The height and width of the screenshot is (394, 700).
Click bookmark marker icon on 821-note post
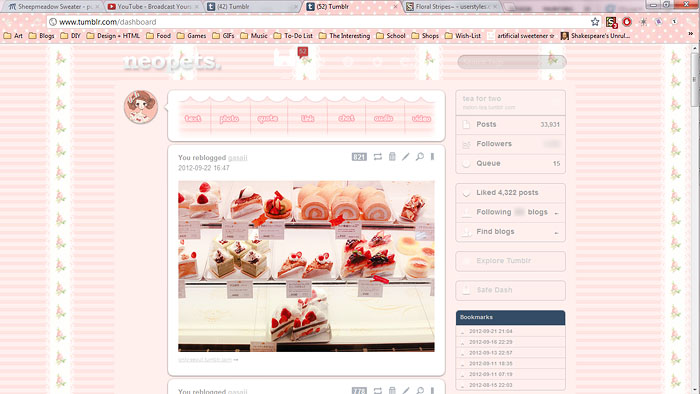click(432, 156)
